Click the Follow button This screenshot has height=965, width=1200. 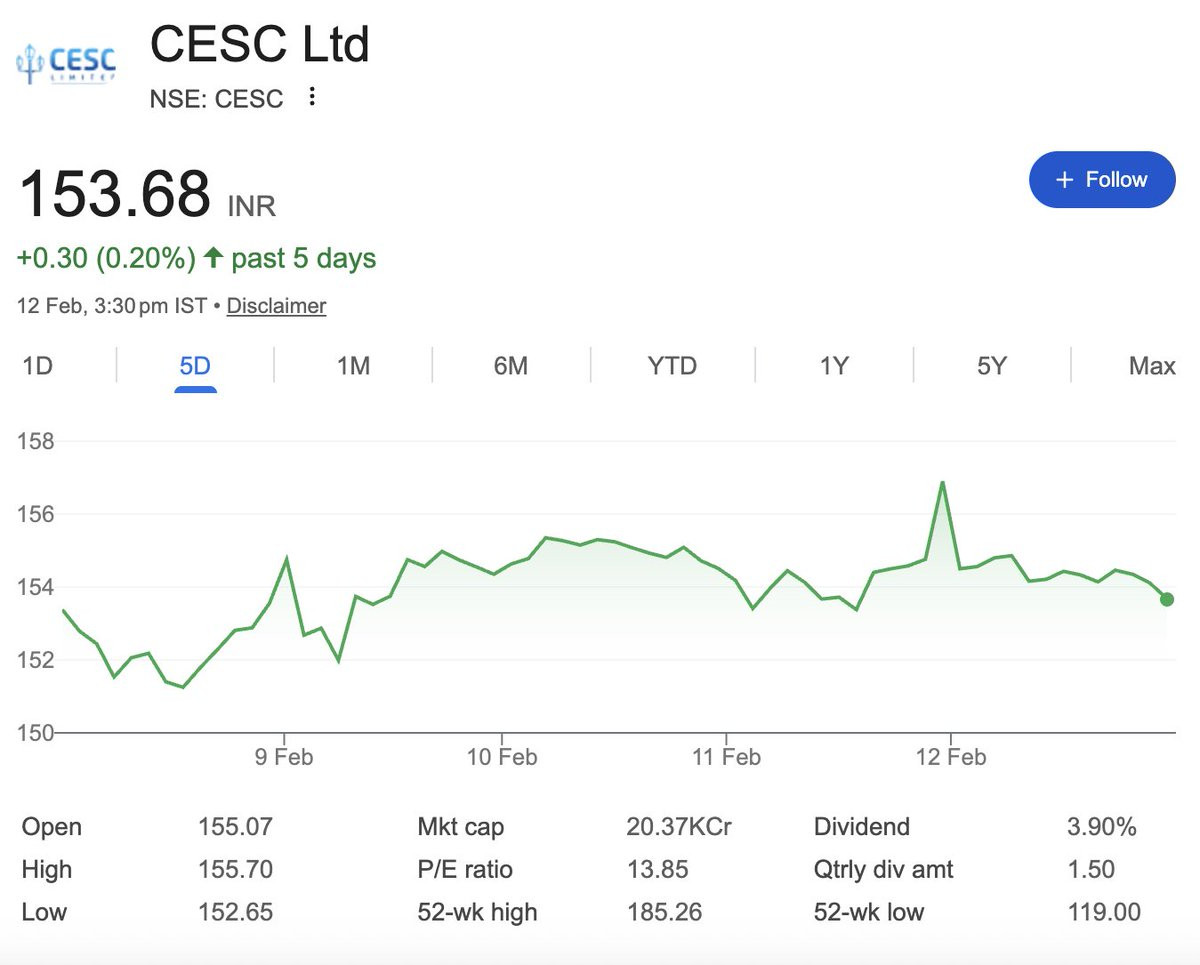click(1101, 180)
